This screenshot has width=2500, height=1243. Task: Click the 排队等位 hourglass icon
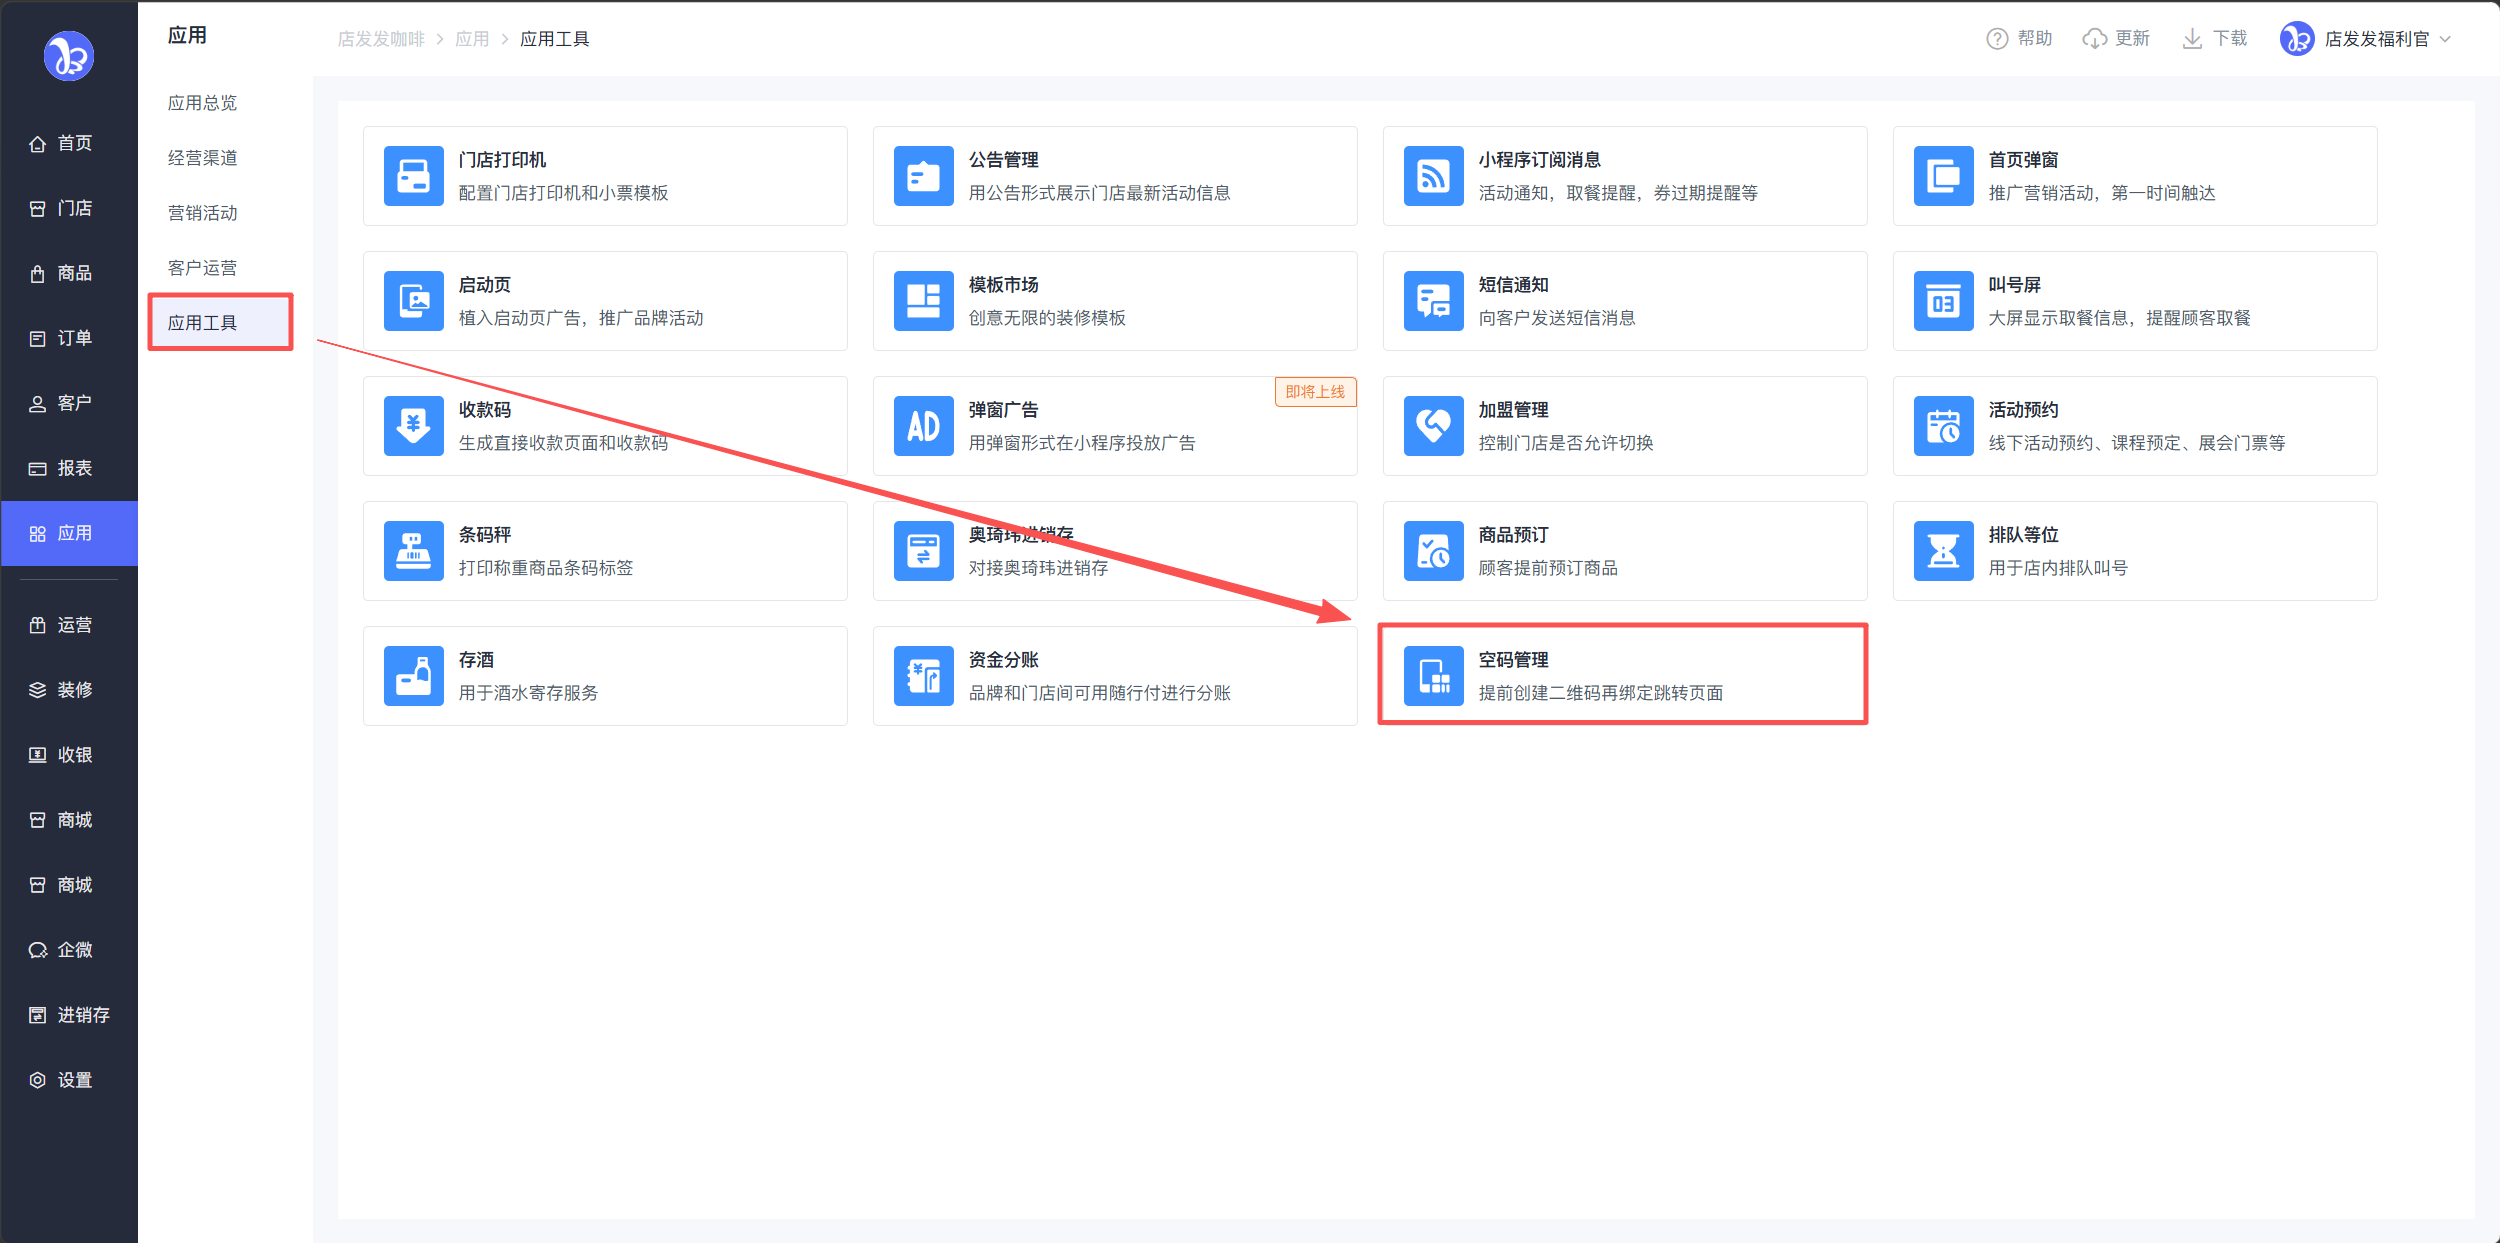1943,551
